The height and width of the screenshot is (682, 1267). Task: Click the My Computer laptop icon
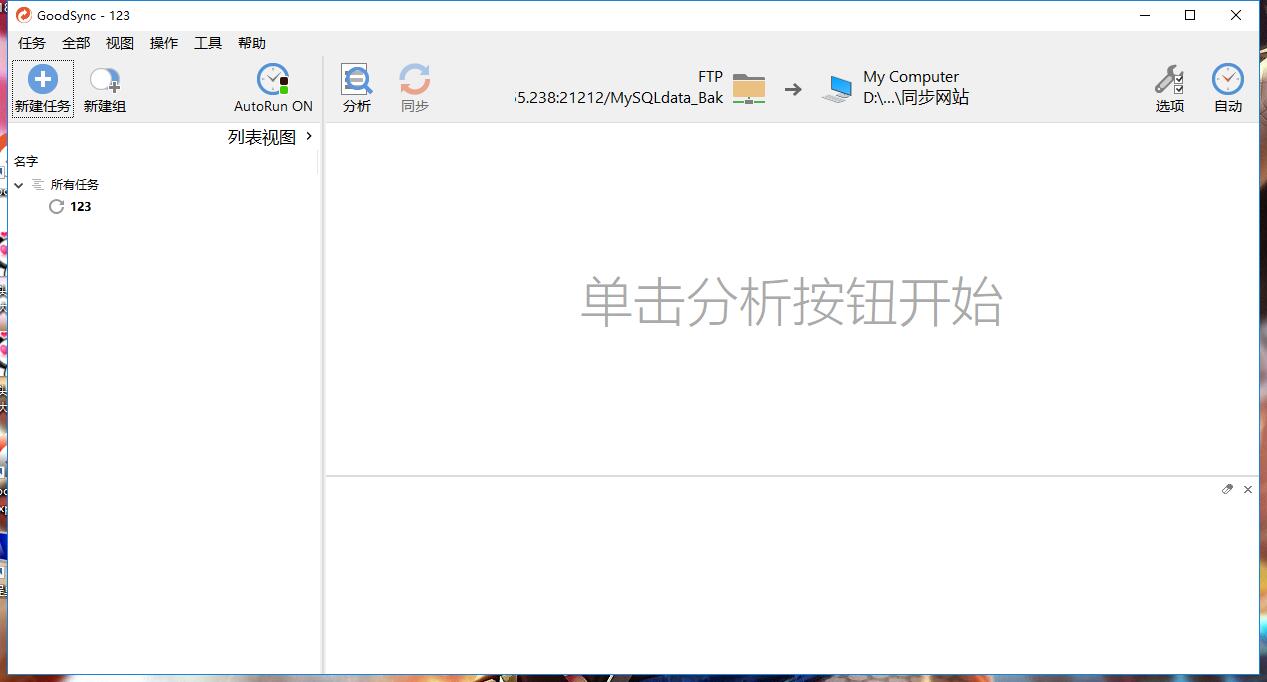(x=836, y=89)
